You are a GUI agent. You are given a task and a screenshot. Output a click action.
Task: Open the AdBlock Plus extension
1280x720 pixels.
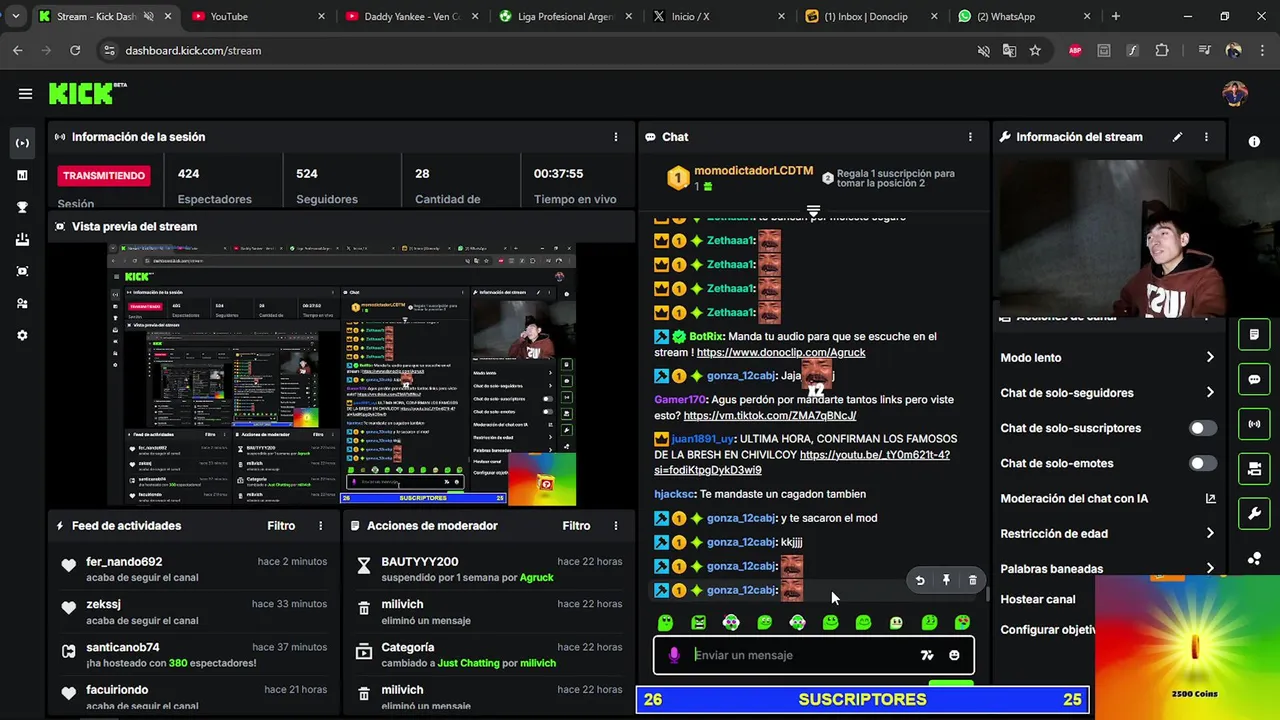click(1075, 50)
